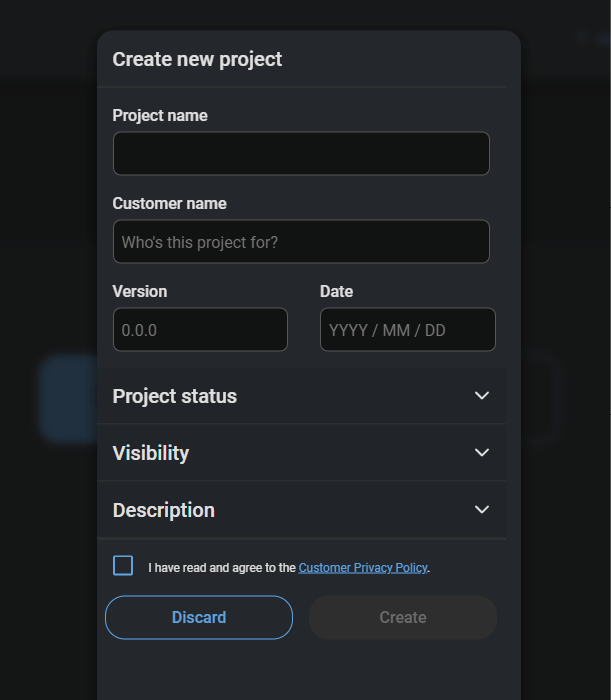The image size is (611, 700).
Task: Click the "Date" field label
Action: [x=336, y=292]
